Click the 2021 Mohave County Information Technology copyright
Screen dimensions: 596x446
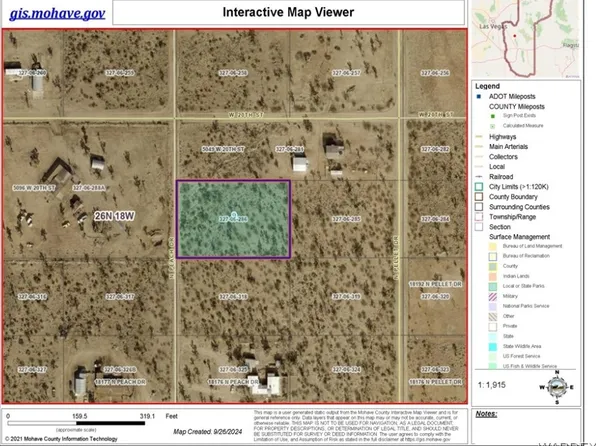[61, 439]
